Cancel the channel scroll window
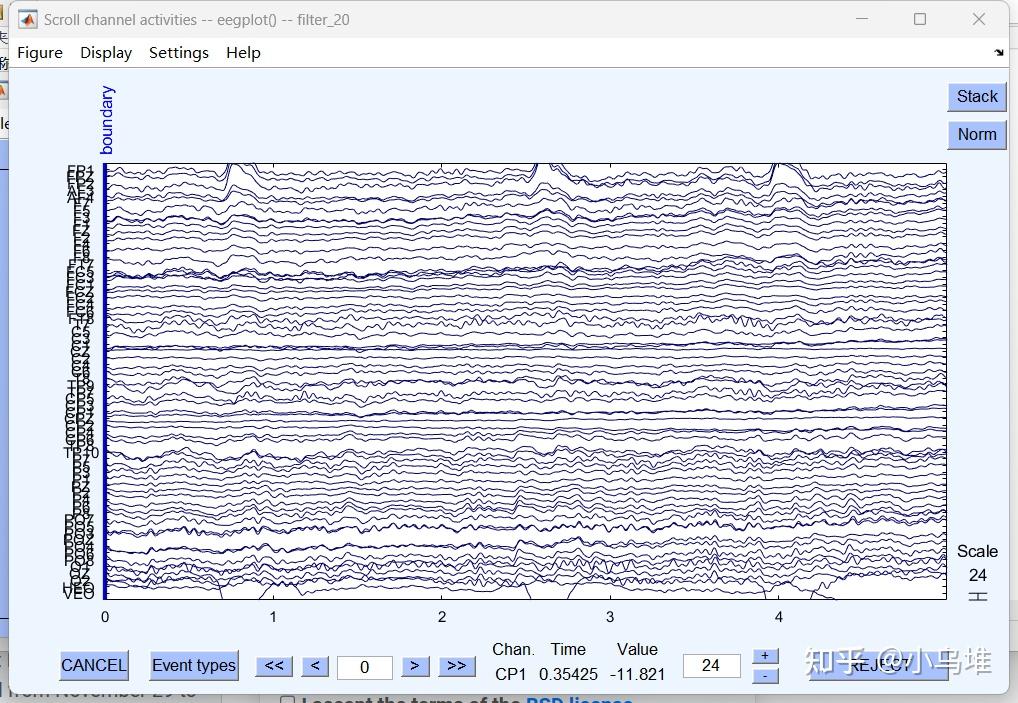Screen dimensions: 1018x703 94,665
